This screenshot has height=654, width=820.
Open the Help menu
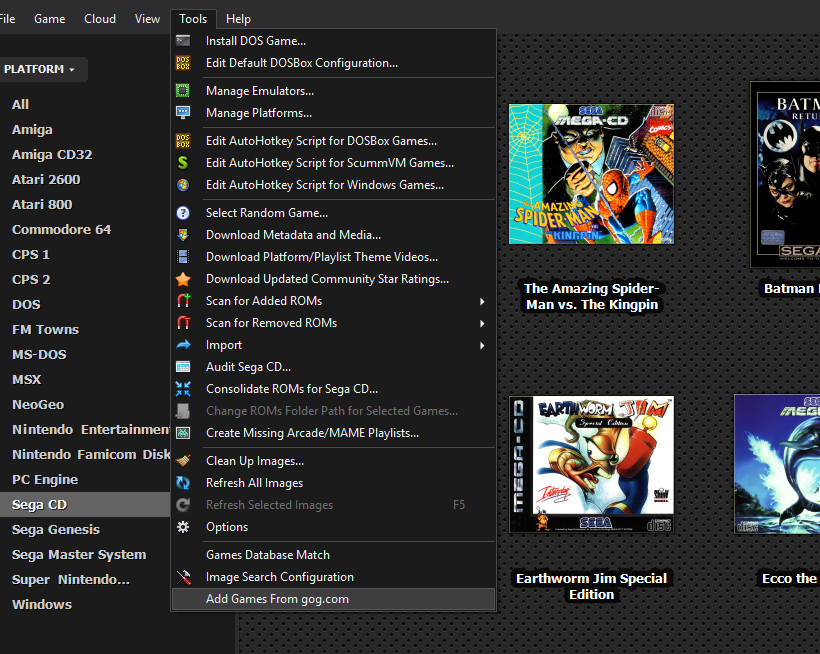(238, 19)
